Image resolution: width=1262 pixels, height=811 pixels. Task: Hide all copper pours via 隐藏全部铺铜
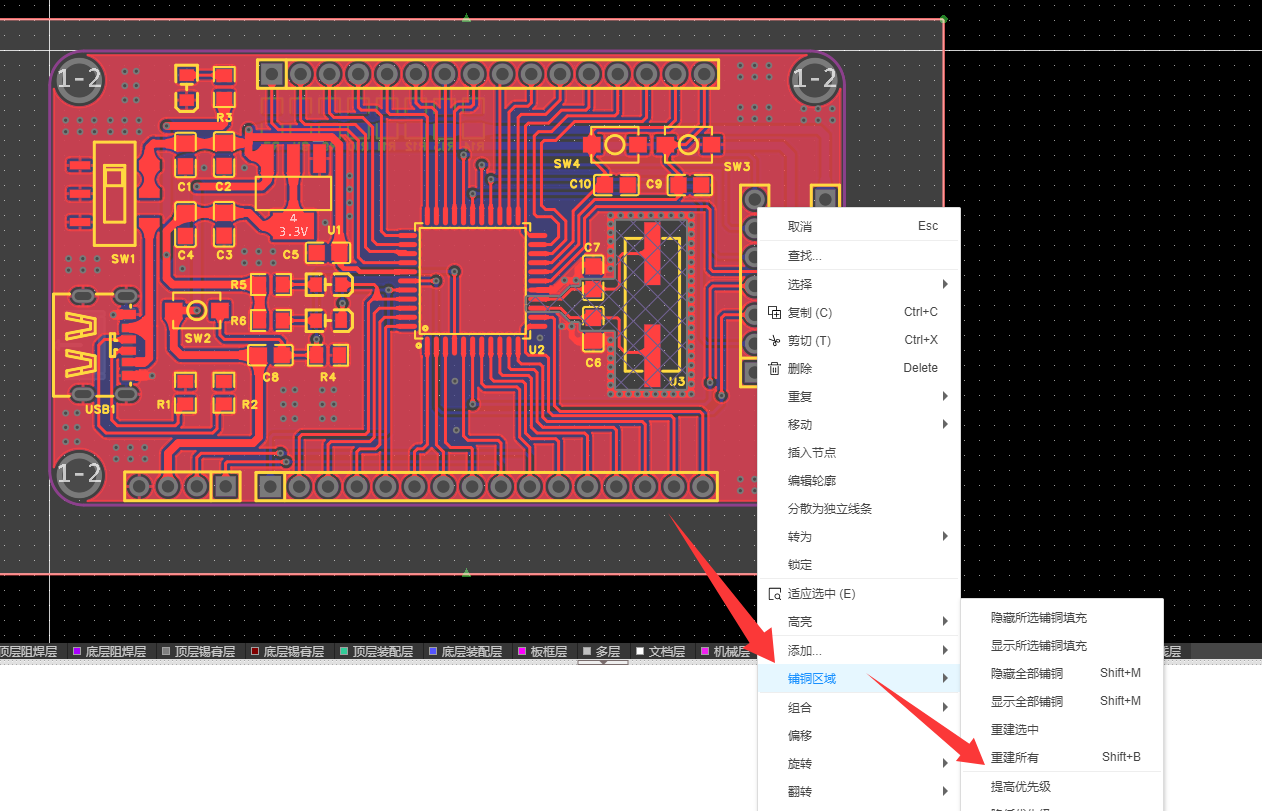pos(1026,673)
